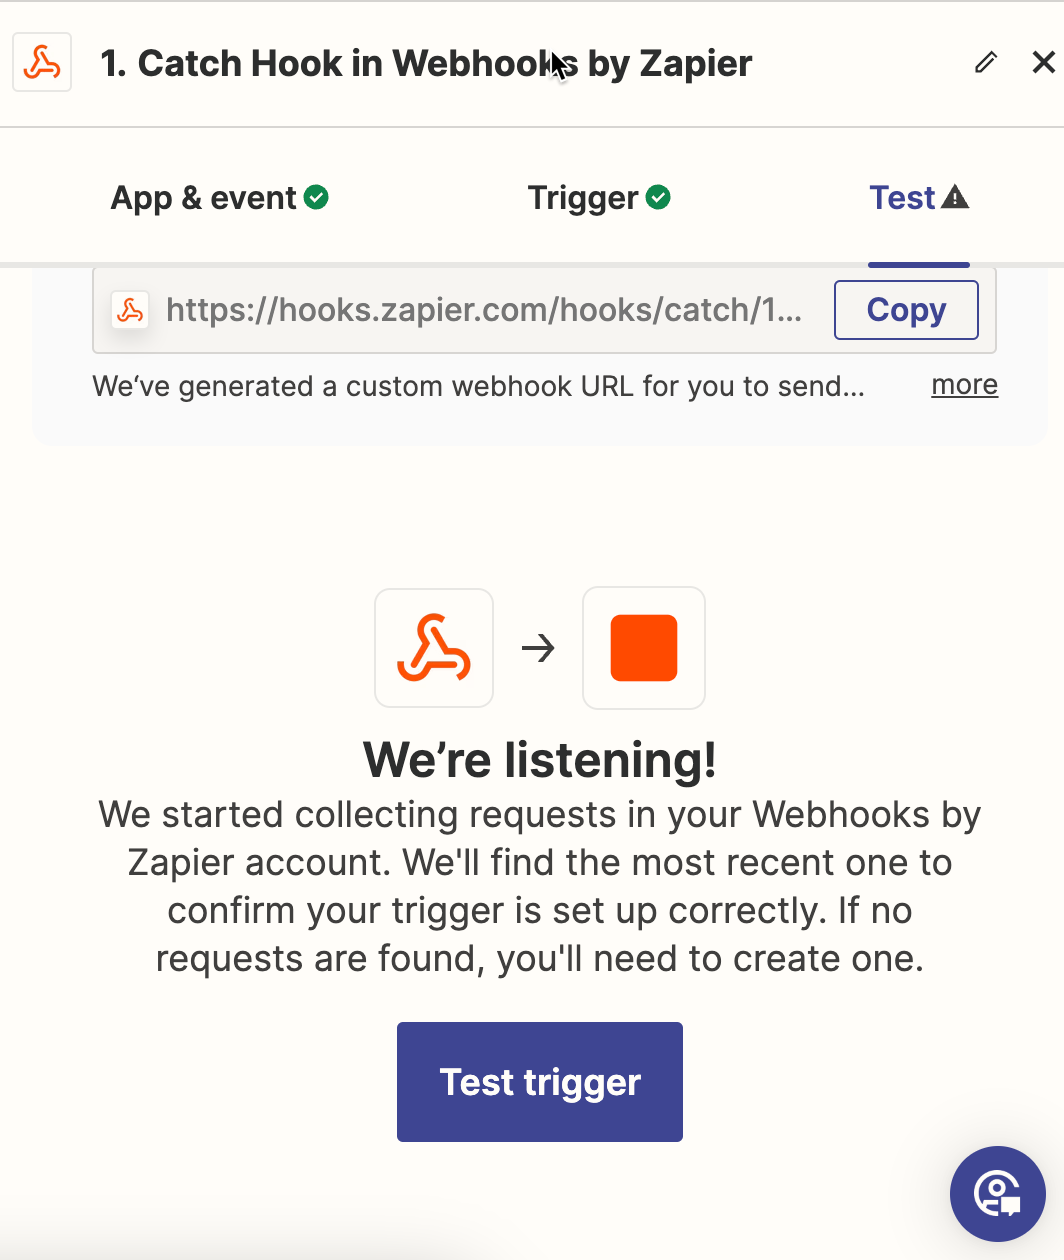Viewport: 1064px width, 1260px height.
Task: Open the App & event tab
Action: pos(204,198)
